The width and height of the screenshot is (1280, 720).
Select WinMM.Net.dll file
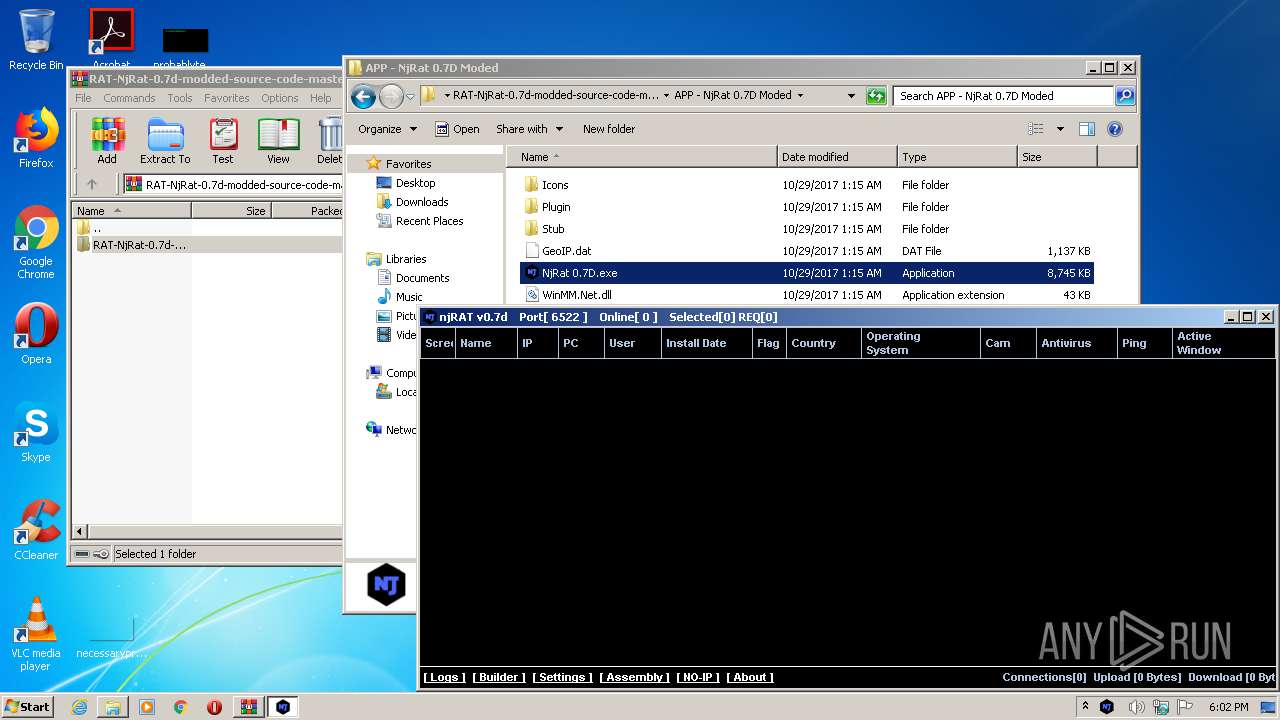pyautogui.click(x=577, y=295)
